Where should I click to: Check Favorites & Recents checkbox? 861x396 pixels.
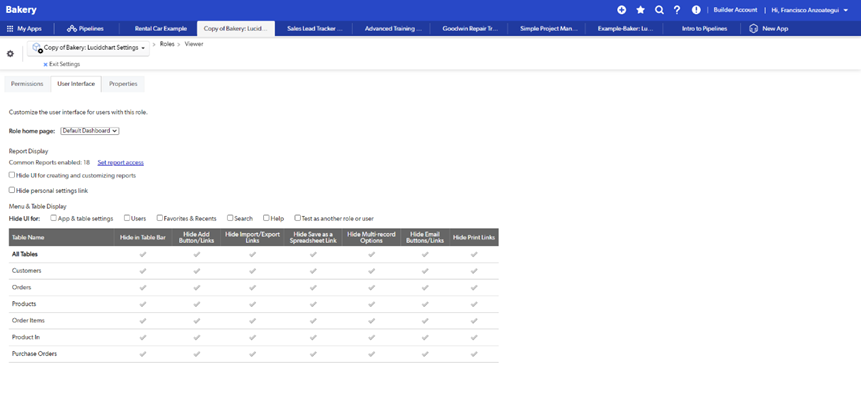(x=160, y=218)
